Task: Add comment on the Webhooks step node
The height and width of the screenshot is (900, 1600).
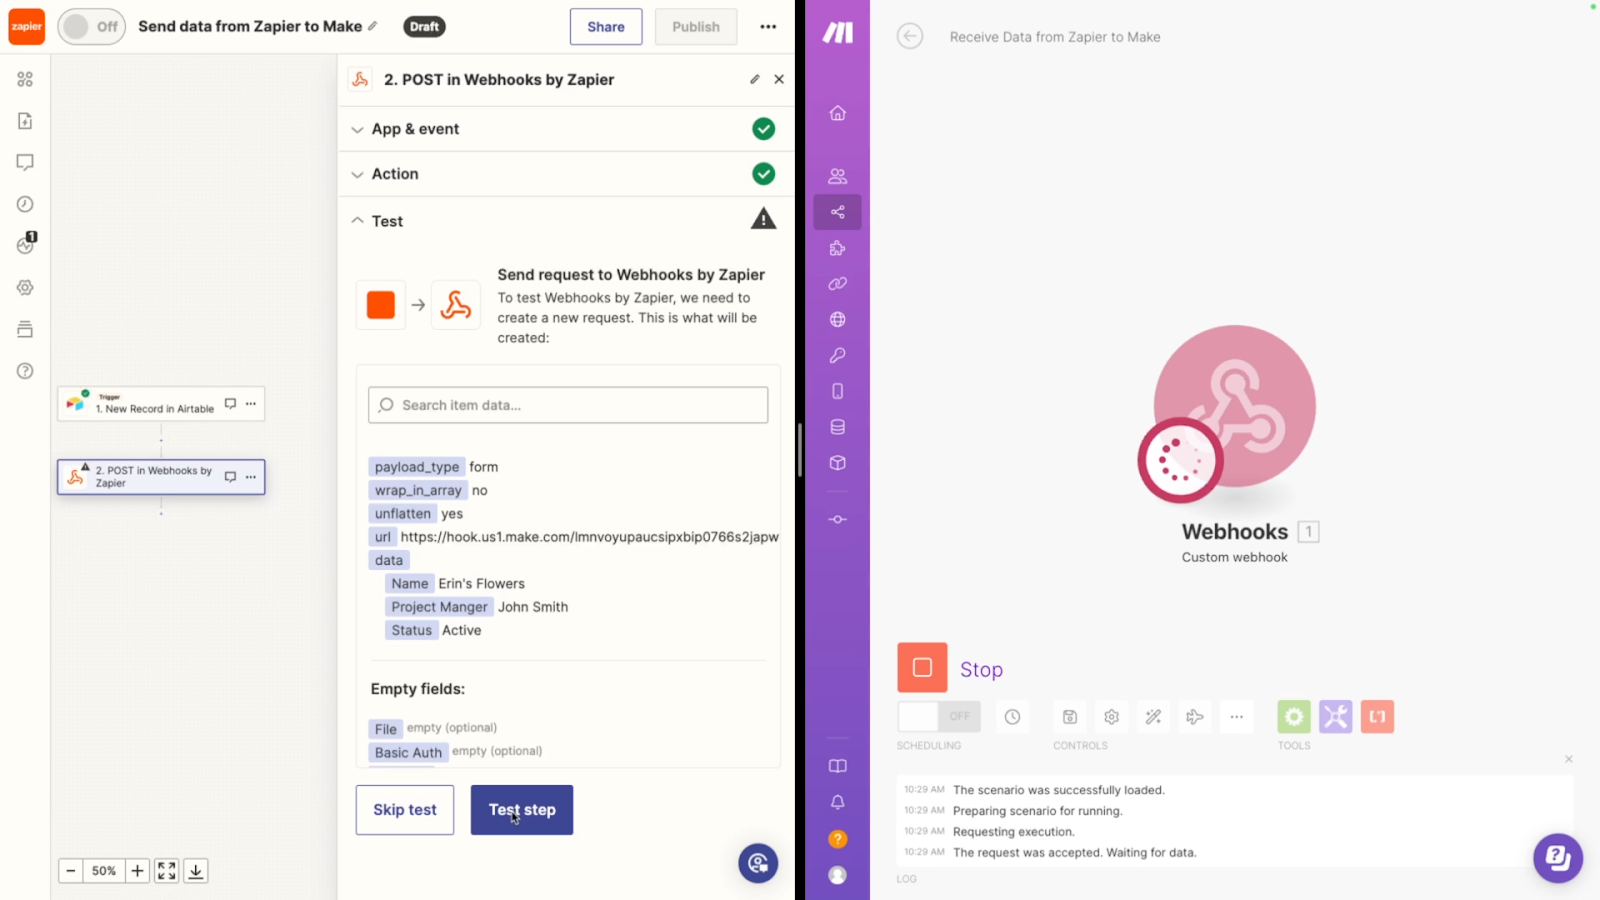Action: tap(230, 477)
